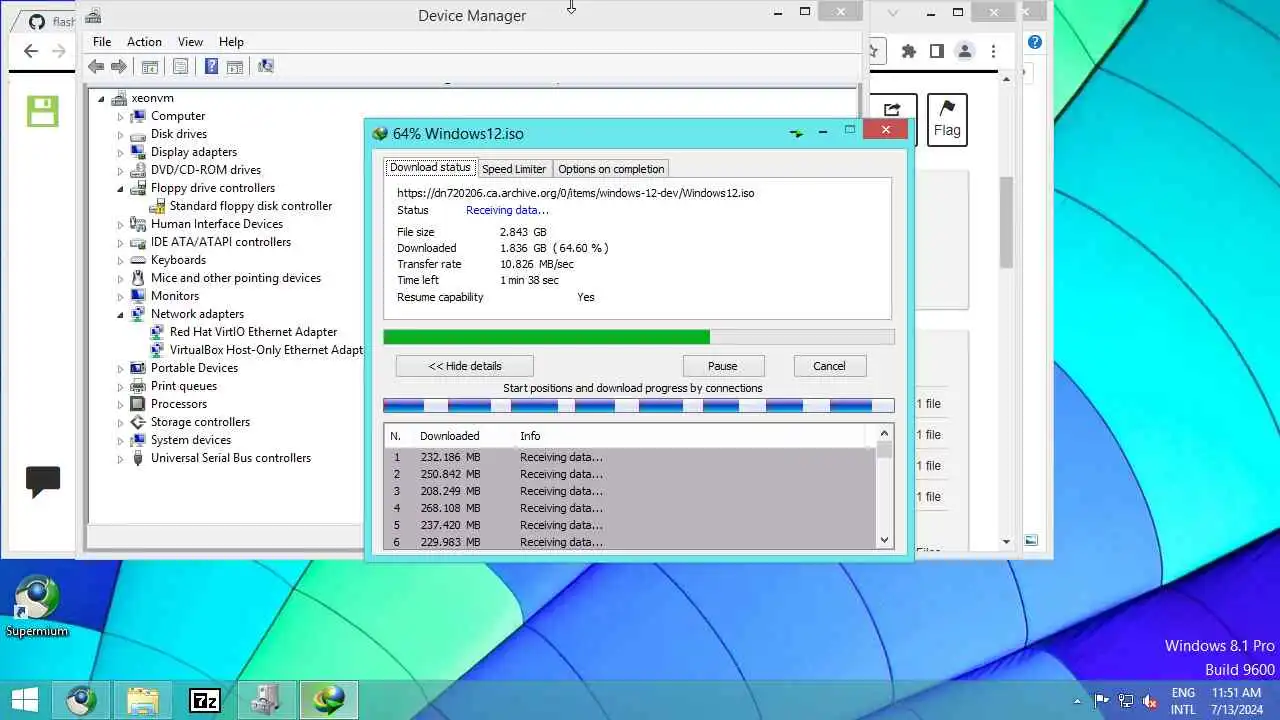The width and height of the screenshot is (1280, 720).
Task: Click the Standard floppy disk controller device icon
Action: click(158, 206)
